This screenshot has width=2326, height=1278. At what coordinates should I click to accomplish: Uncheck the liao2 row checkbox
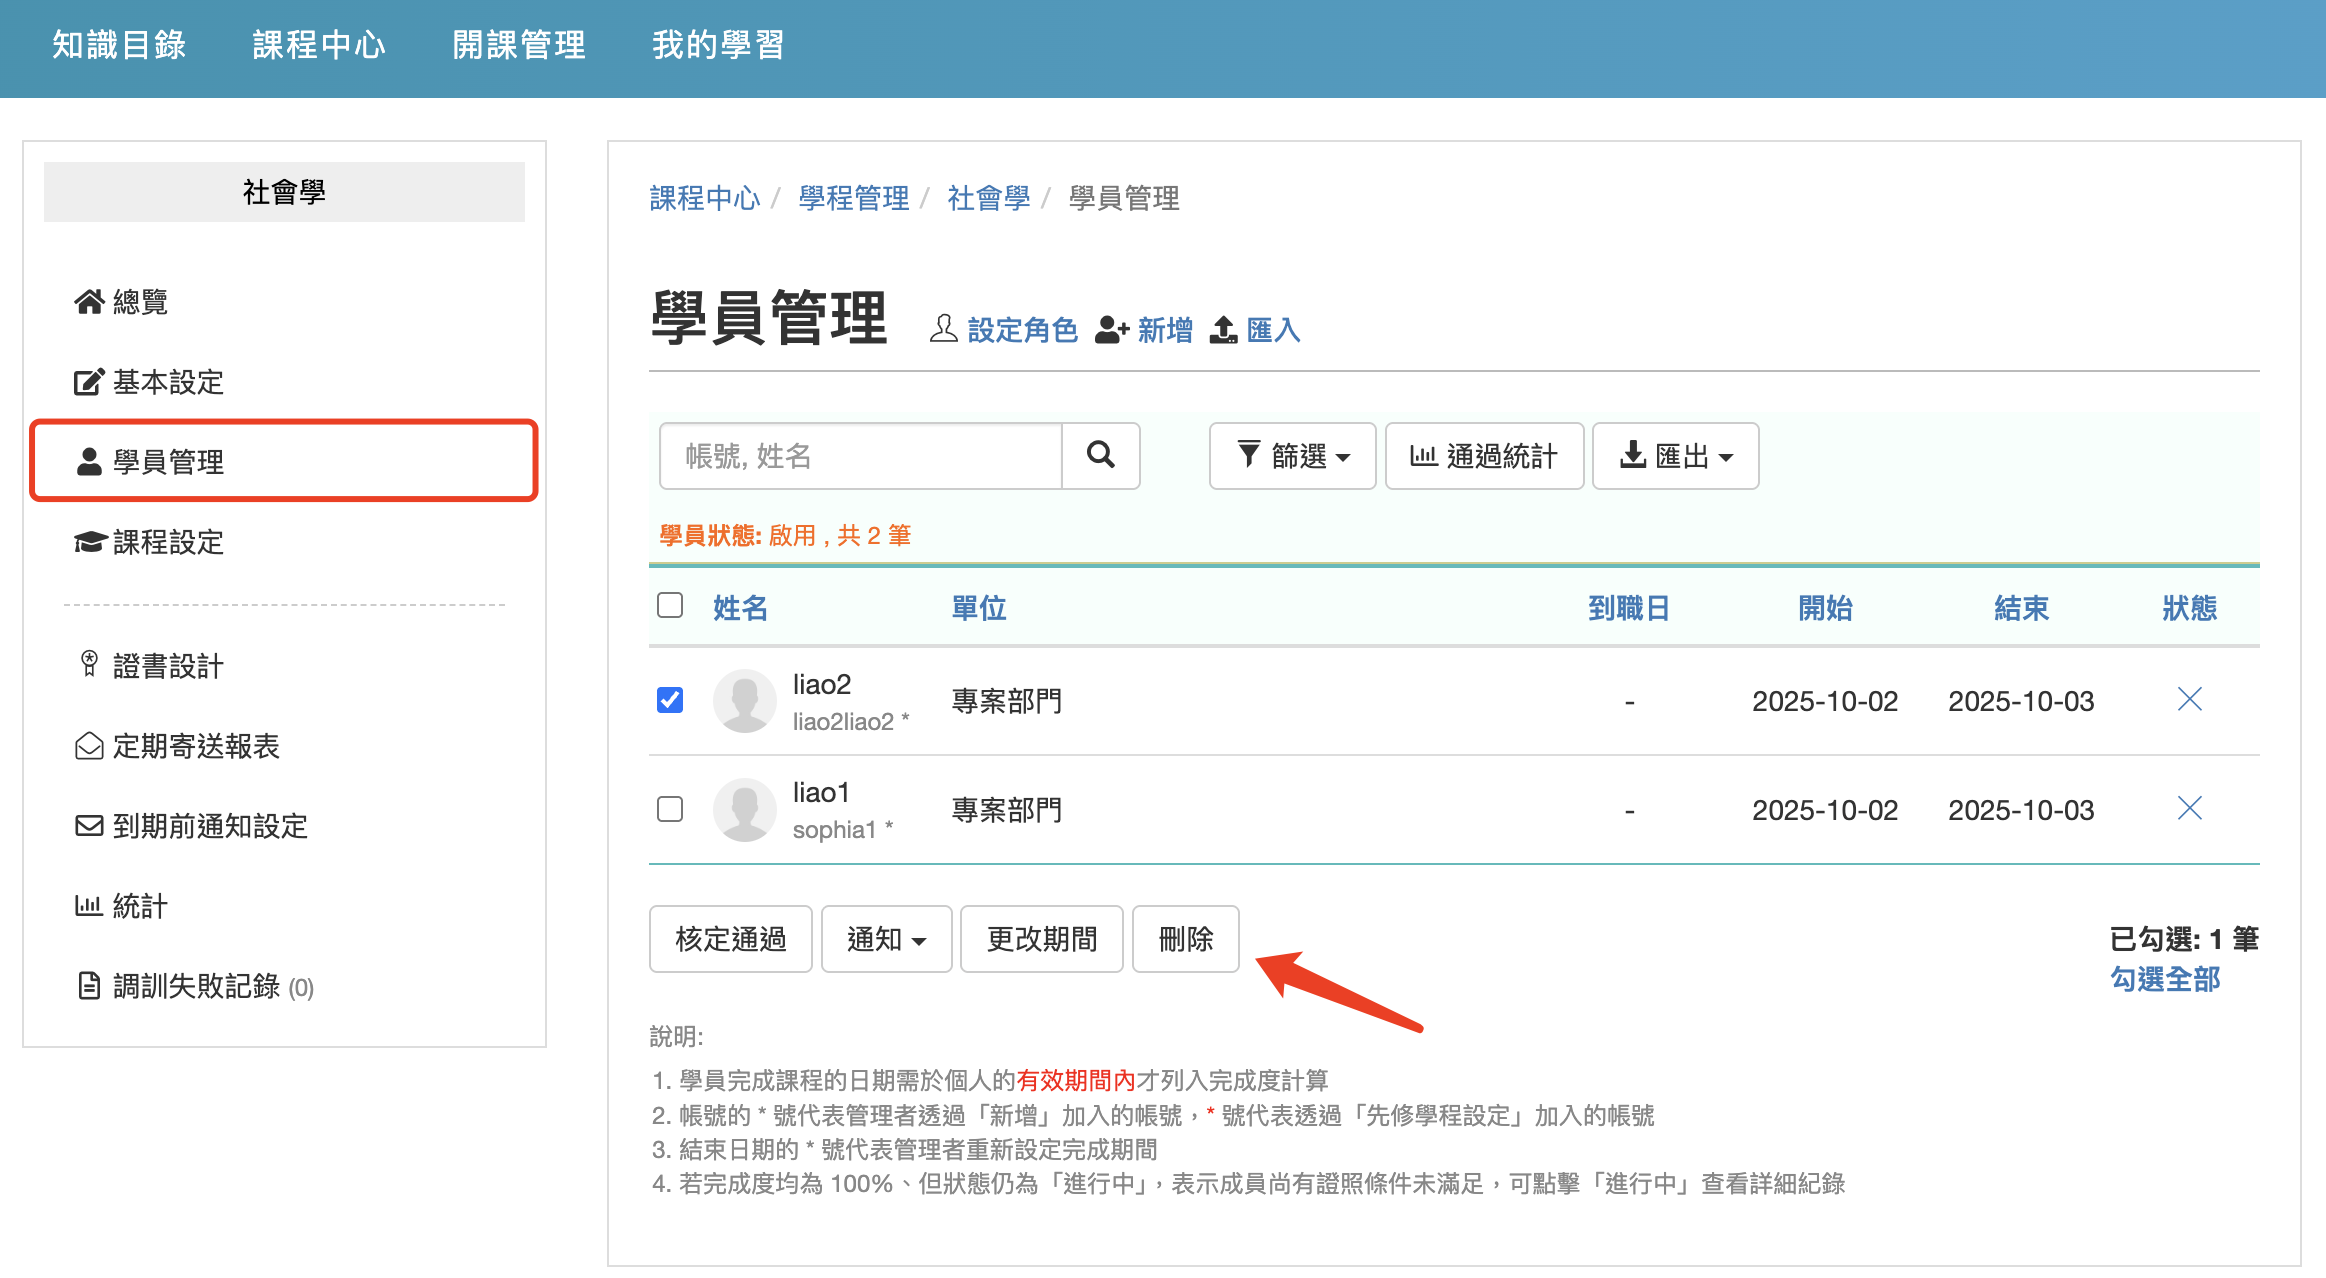(x=670, y=699)
